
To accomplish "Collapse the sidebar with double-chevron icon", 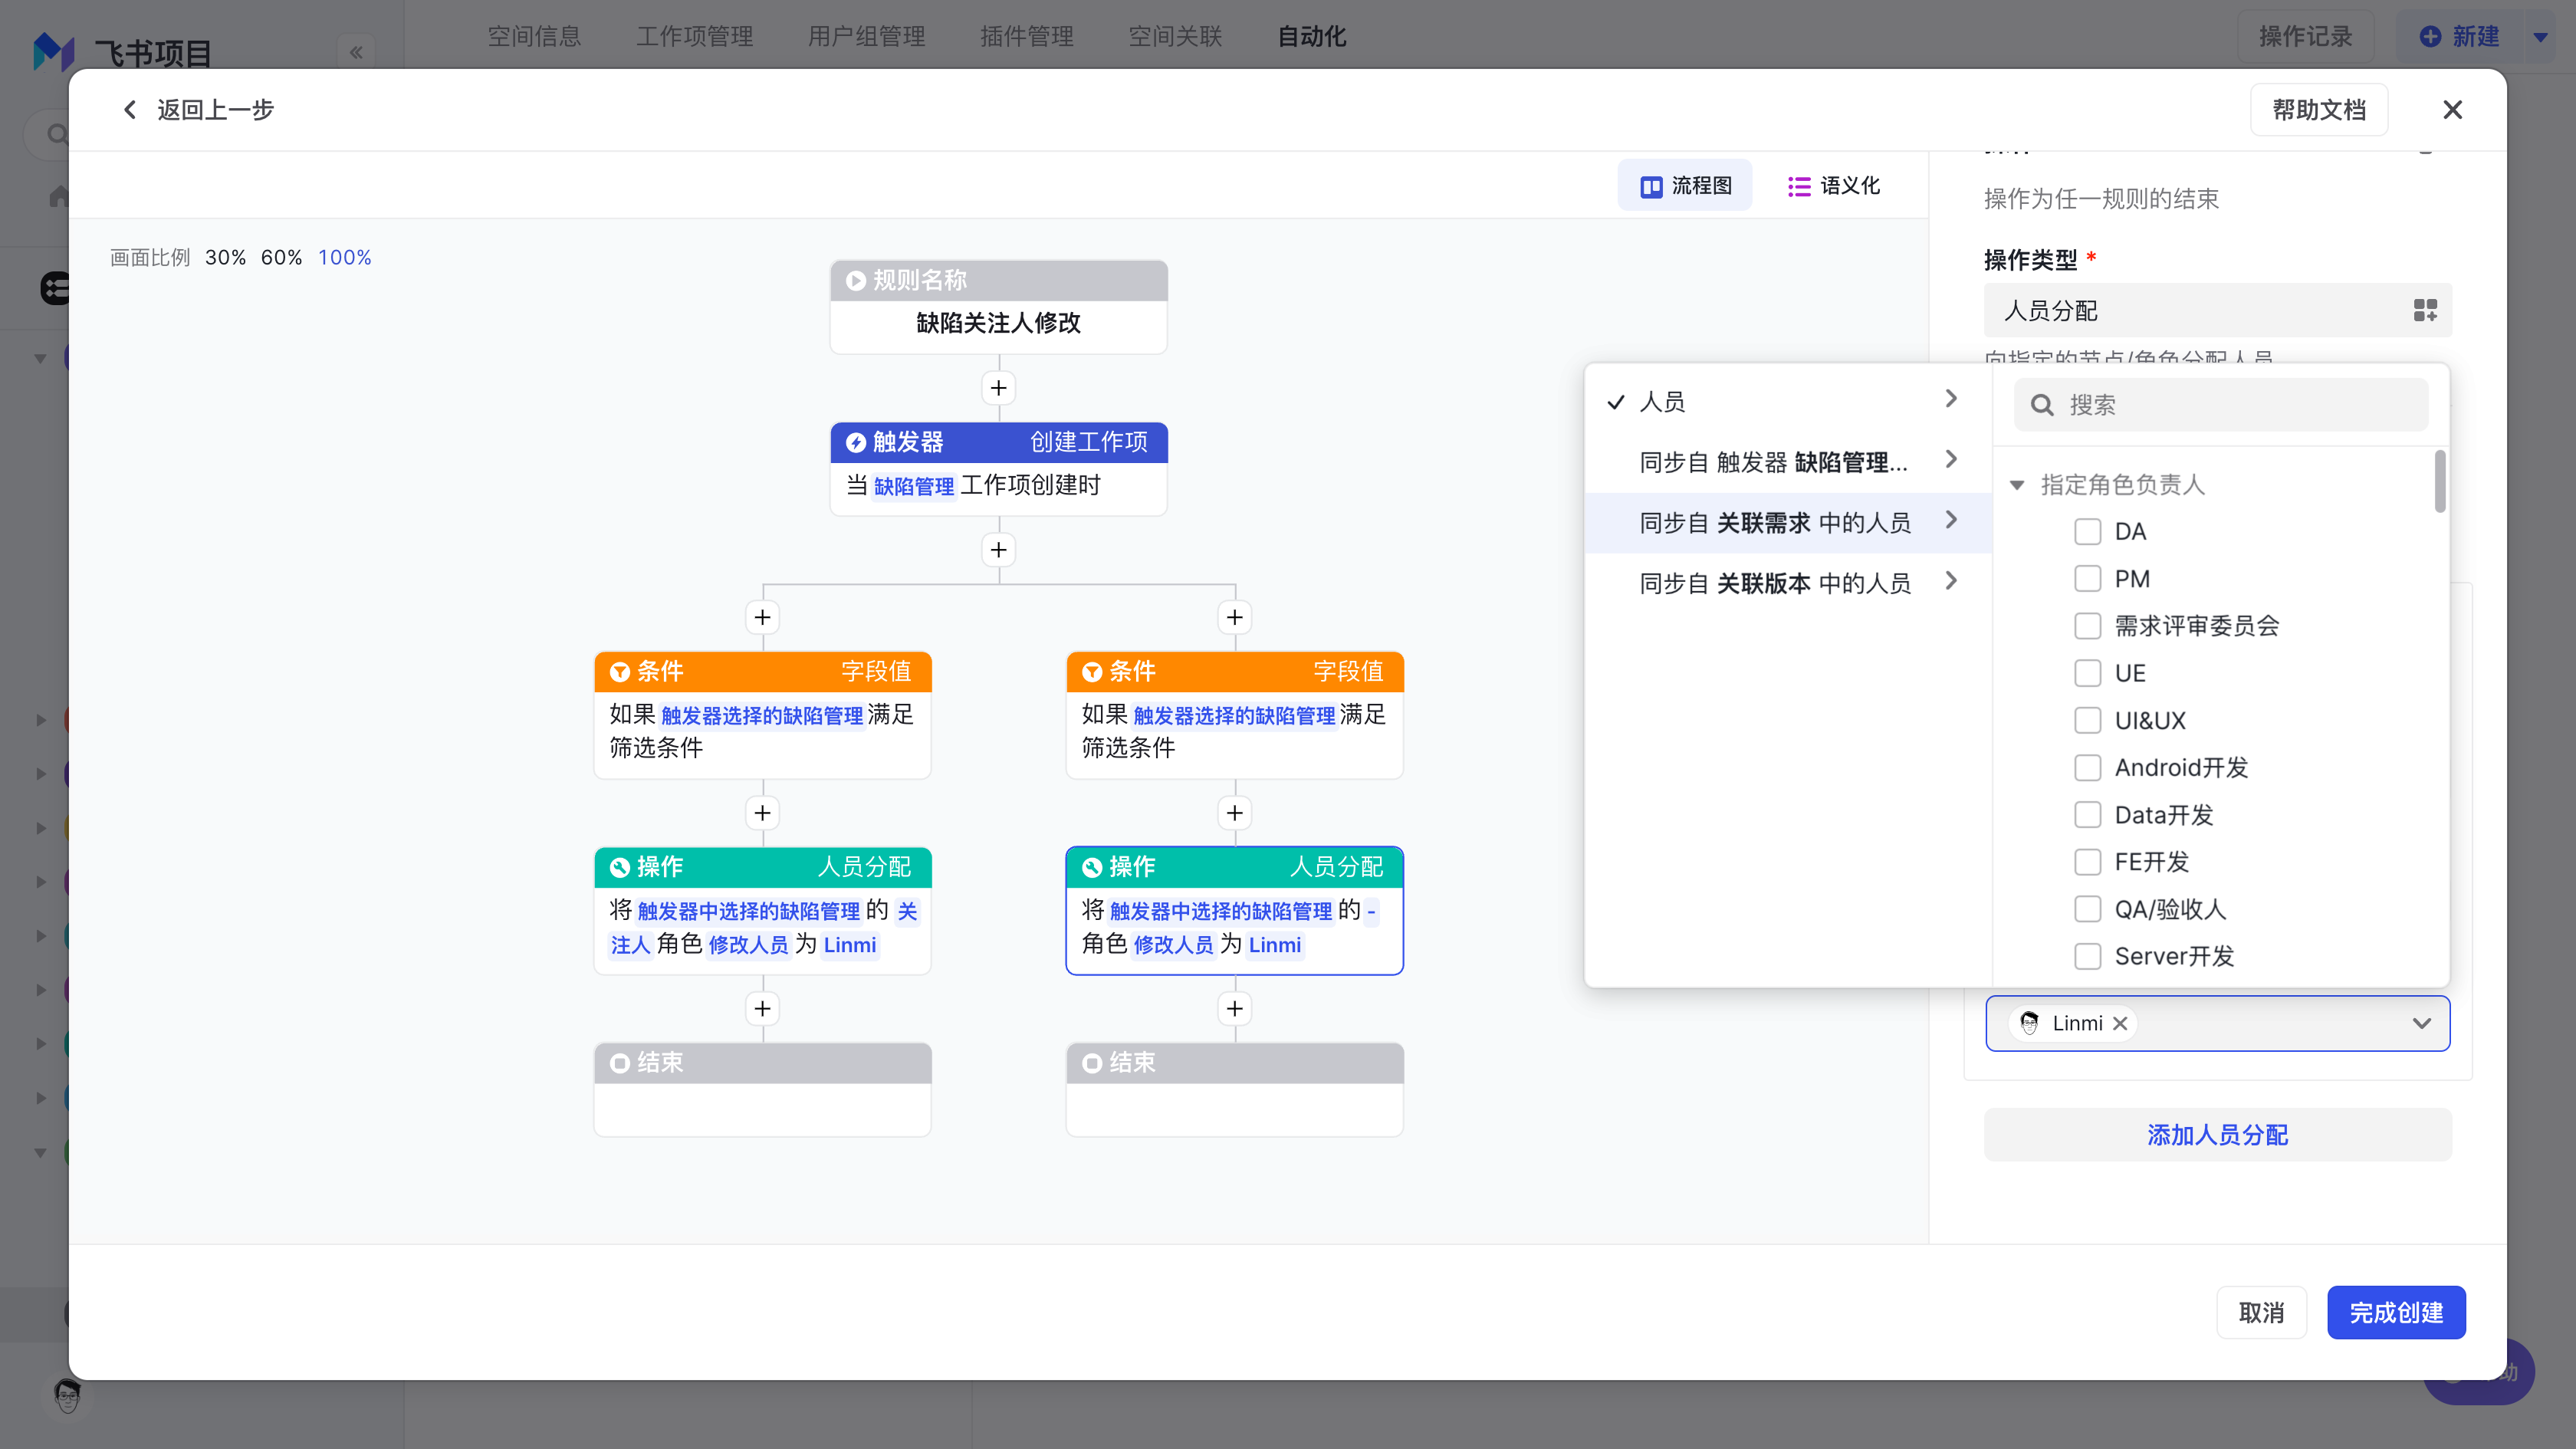I will pyautogui.click(x=356, y=52).
